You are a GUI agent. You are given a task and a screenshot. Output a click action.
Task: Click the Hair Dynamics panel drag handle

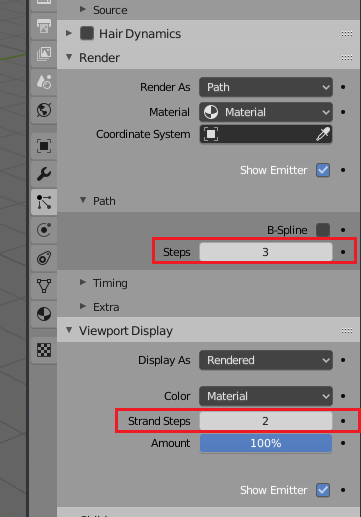(347, 34)
